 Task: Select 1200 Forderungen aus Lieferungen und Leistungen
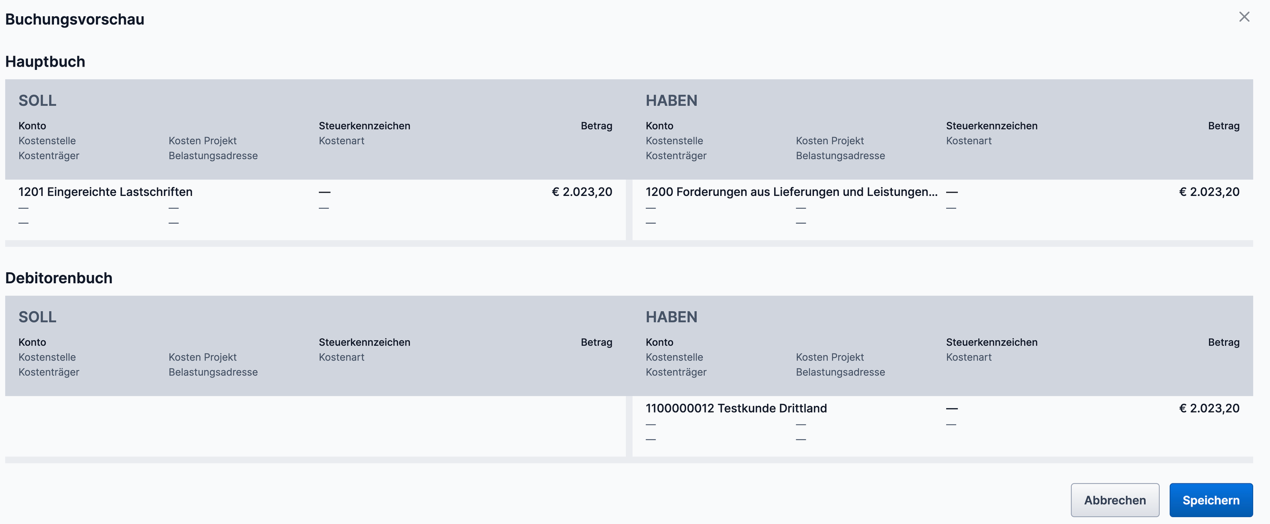pos(791,192)
